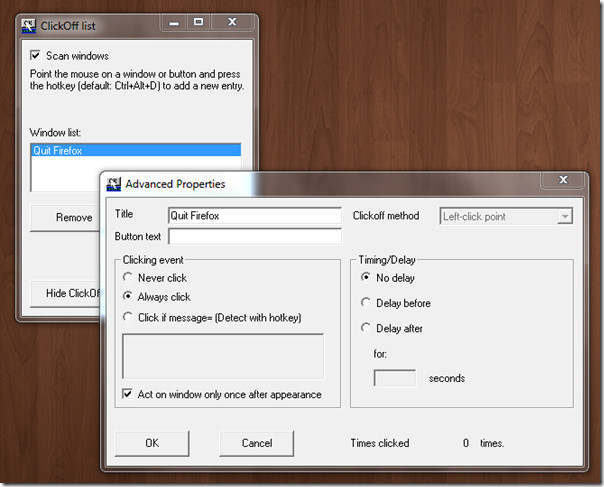The height and width of the screenshot is (487, 604).
Task: Confirm with the OK button
Action: tap(152, 443)
